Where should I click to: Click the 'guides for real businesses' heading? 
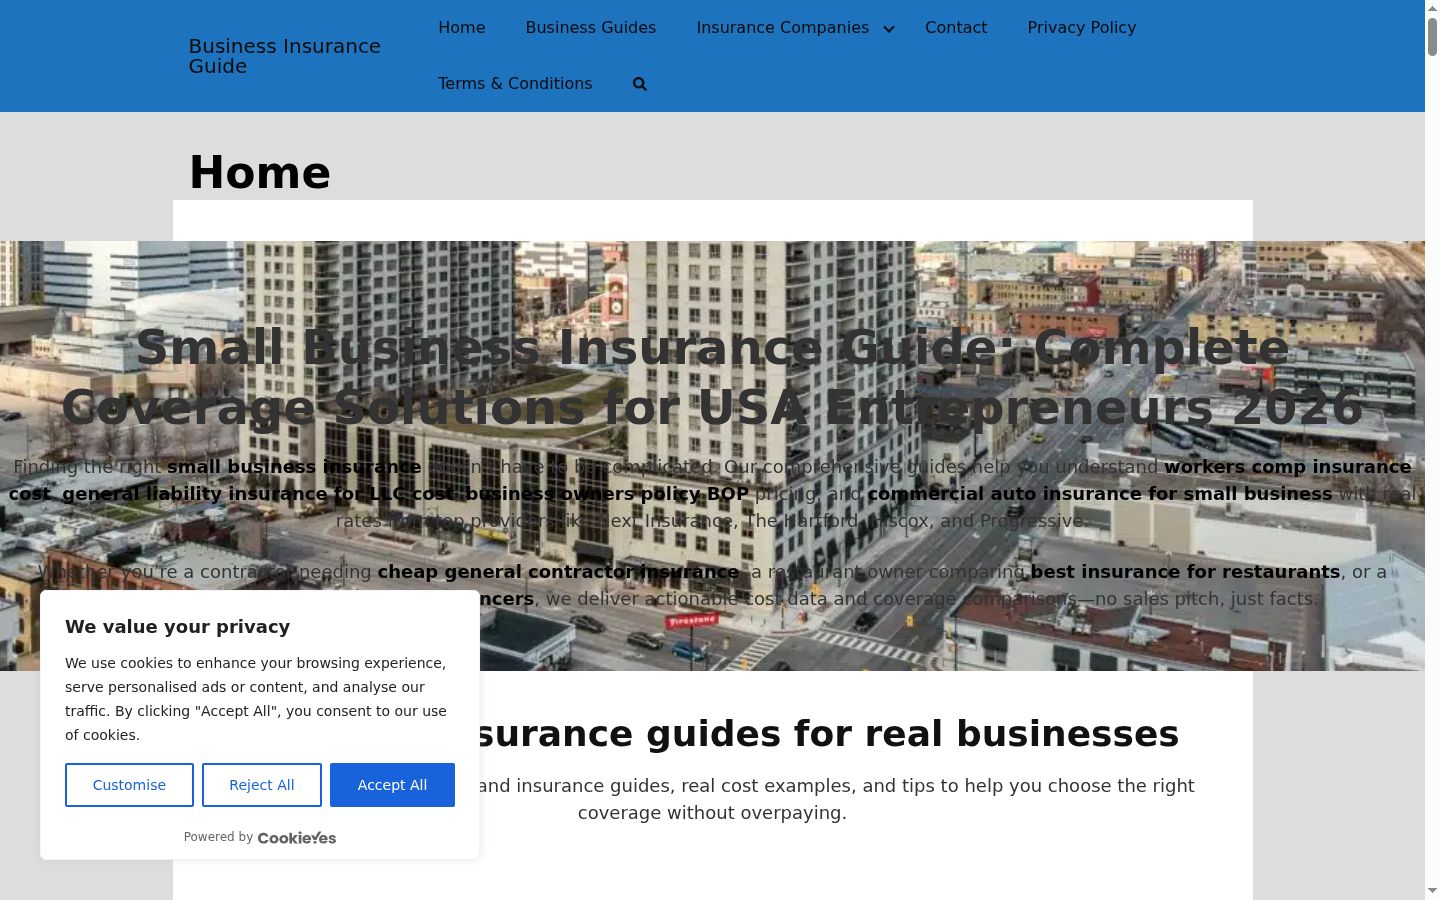tap(824, 734)
